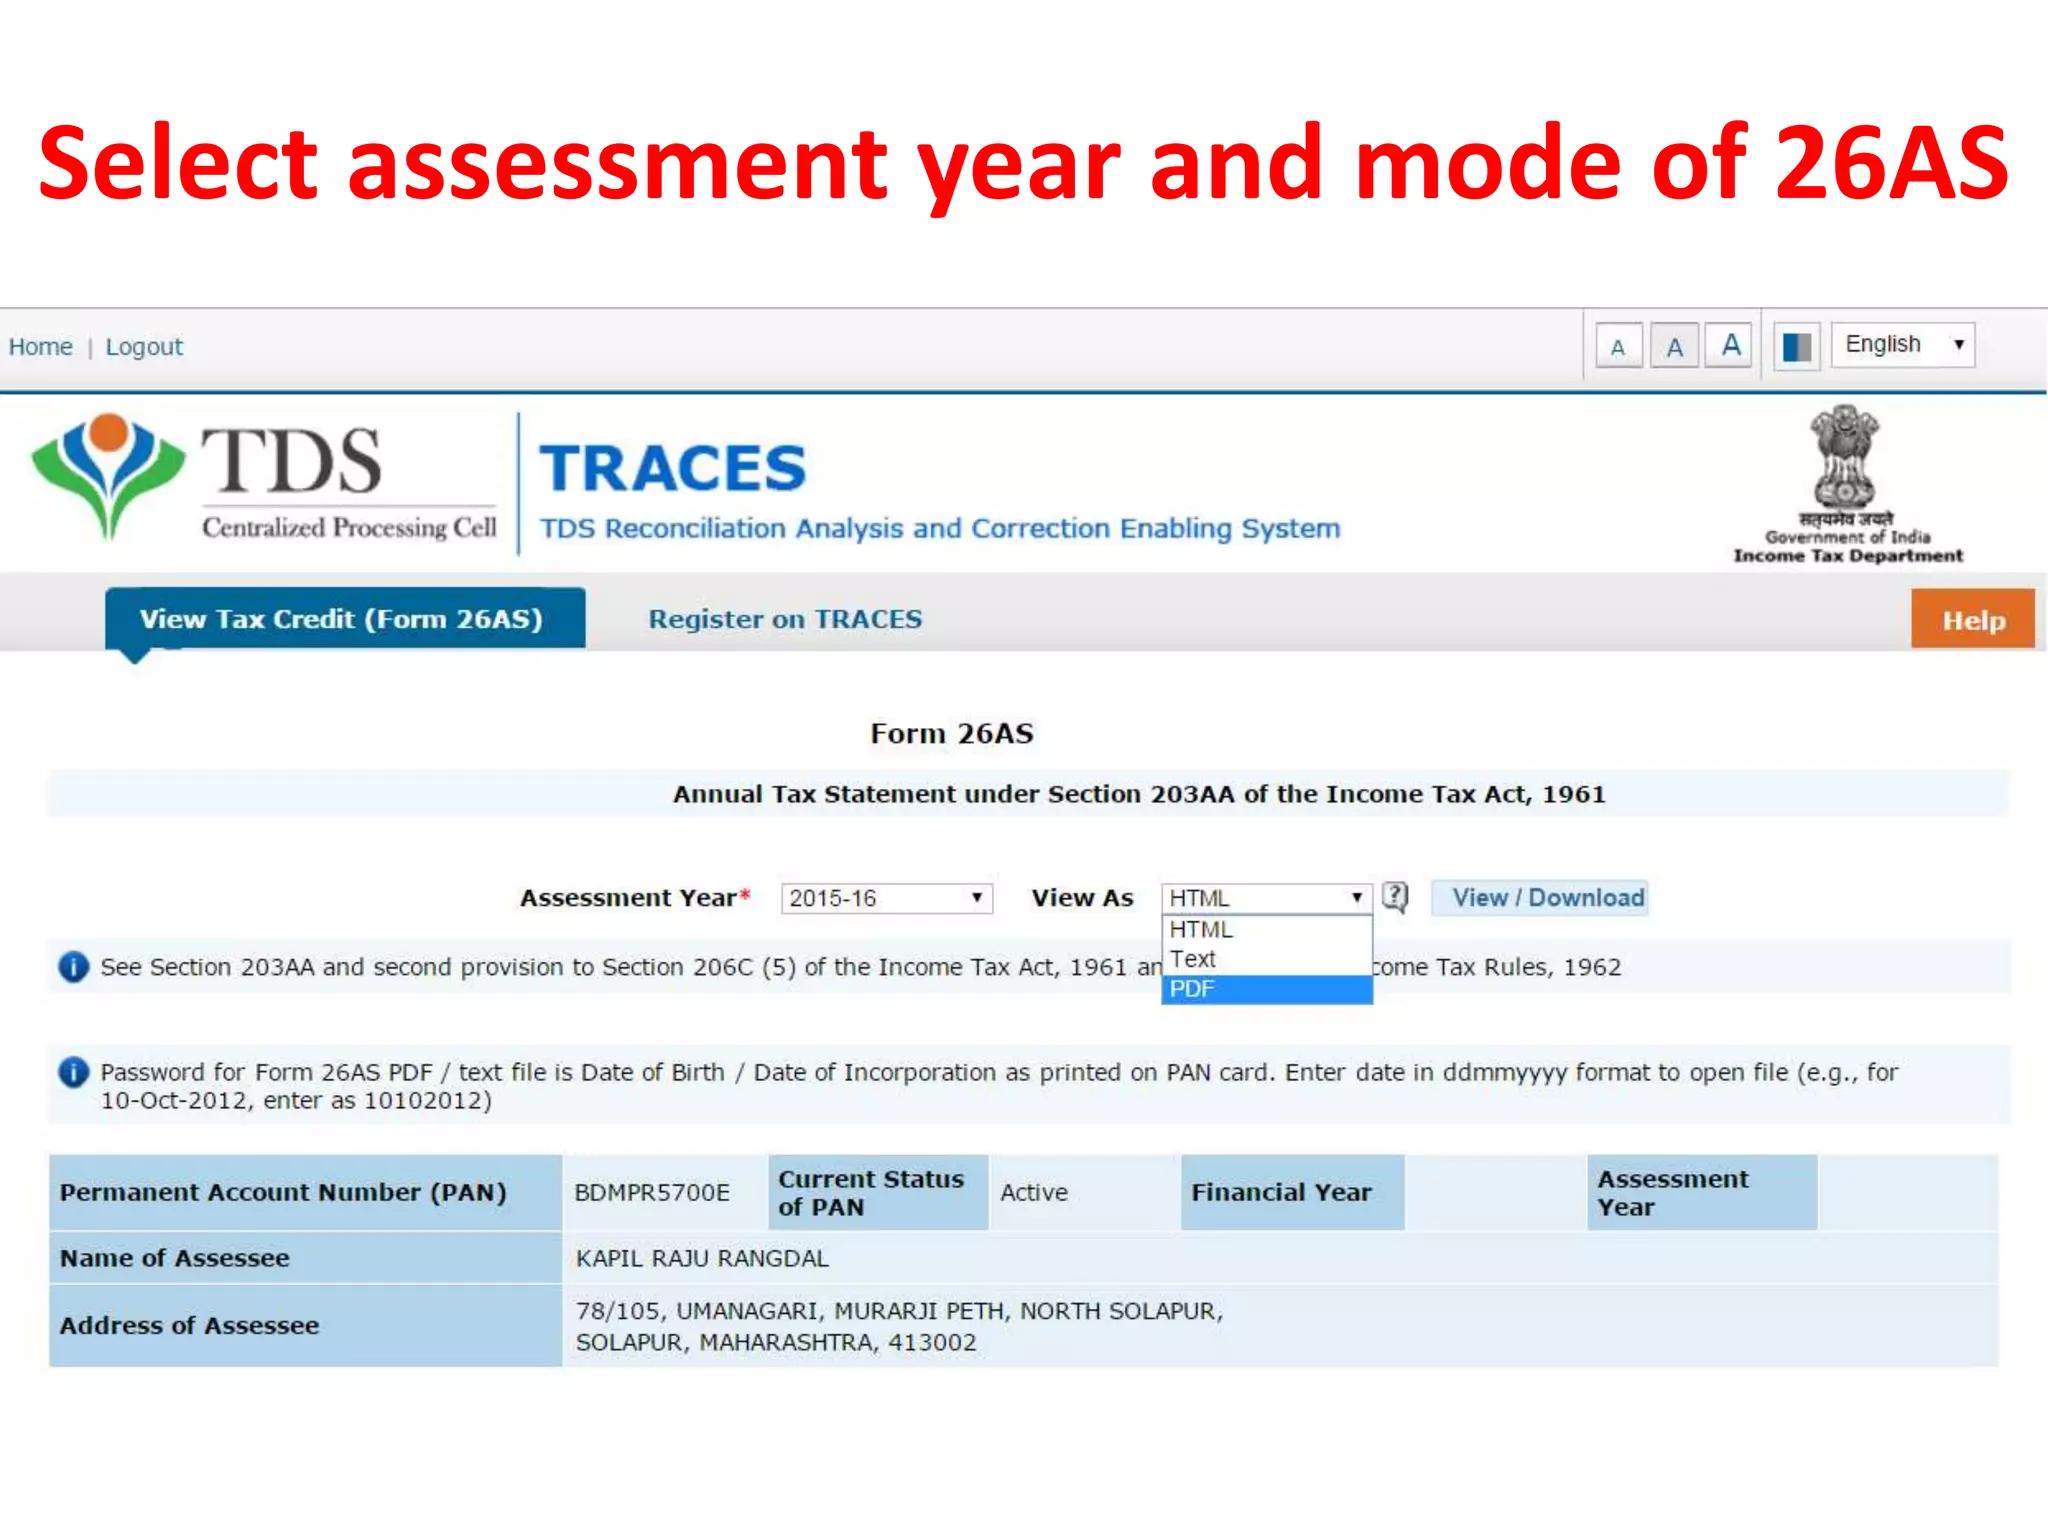Screen dimensions: 2048x1536
Task: Click the Logout link
Action: pyautogui.click(x=144, y=347)
